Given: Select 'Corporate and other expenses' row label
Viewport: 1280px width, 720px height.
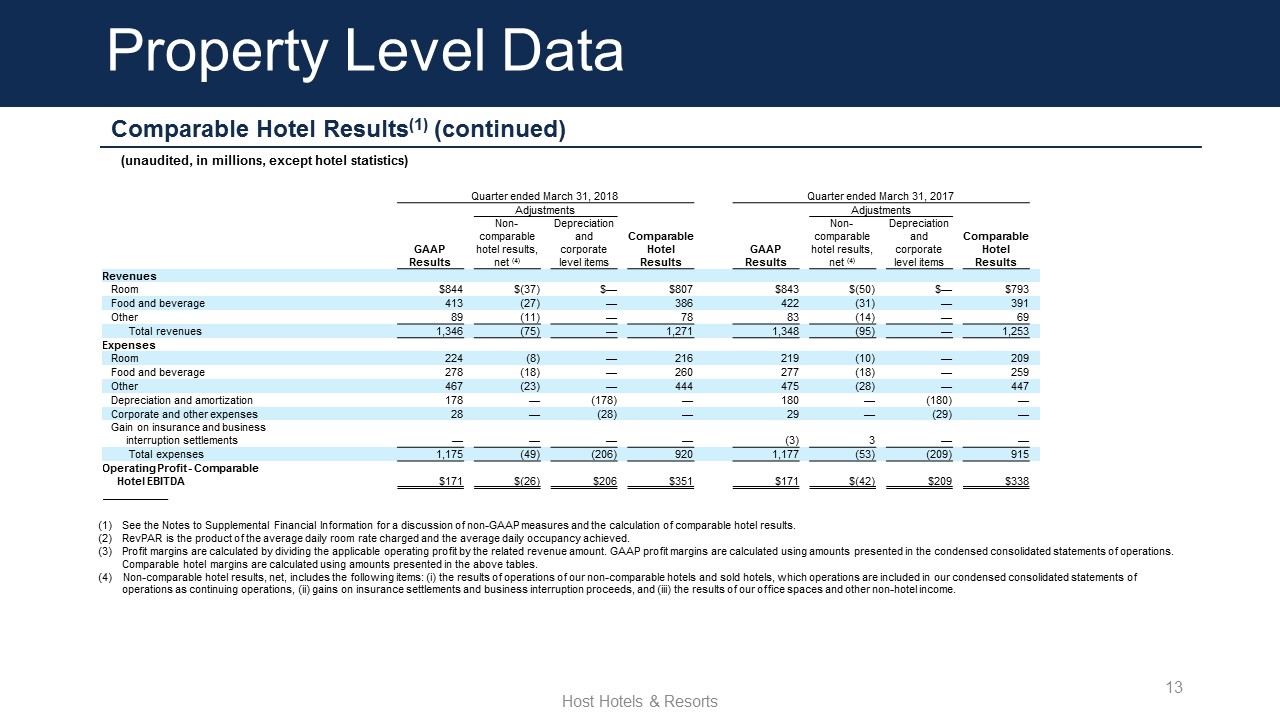Looking at the screenshot, I should (184, 414).
